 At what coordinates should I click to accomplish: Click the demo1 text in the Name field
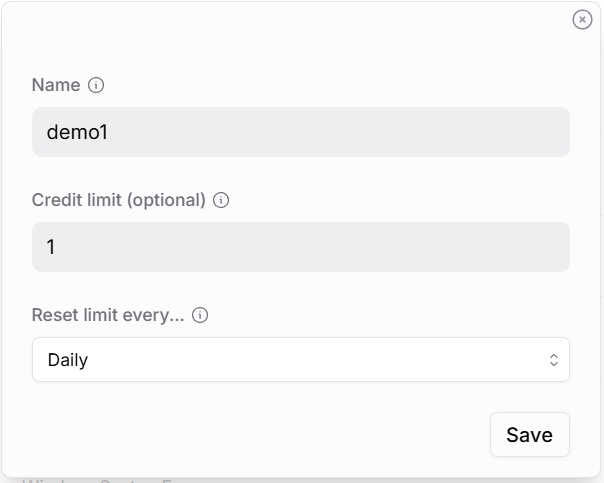point(77,132)
